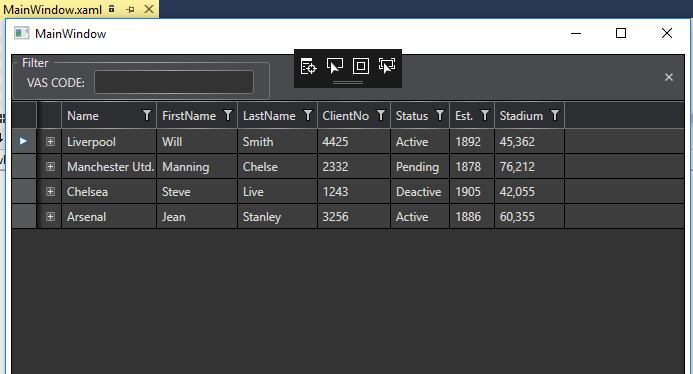Expand the Manchester Utd. row details
The height and width of the screenshot is (374, 693).
[x=50, y=167]
